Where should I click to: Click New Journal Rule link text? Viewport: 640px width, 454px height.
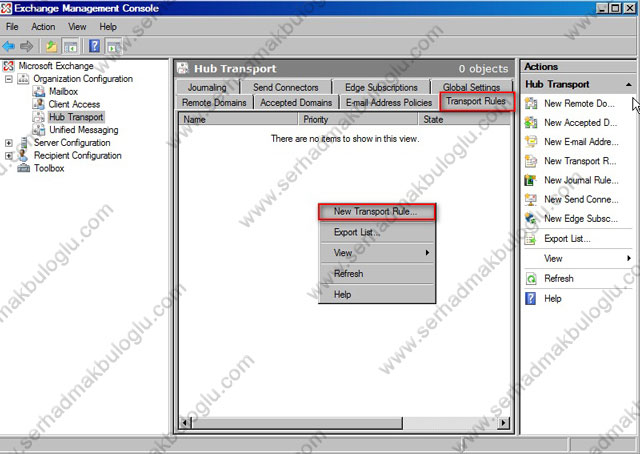581,180
